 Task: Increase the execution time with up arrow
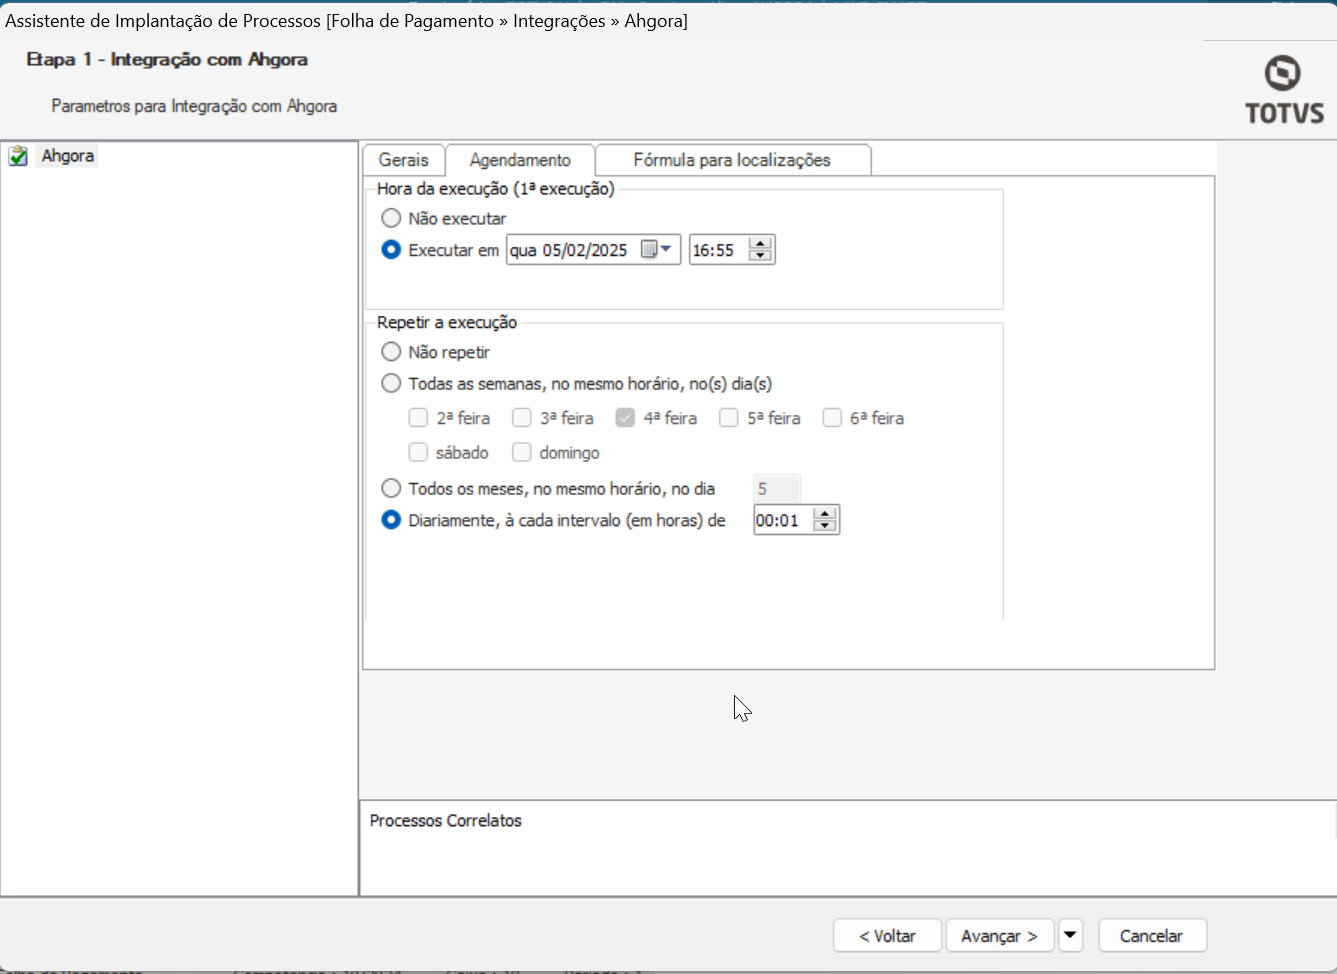tap(761, 243)
